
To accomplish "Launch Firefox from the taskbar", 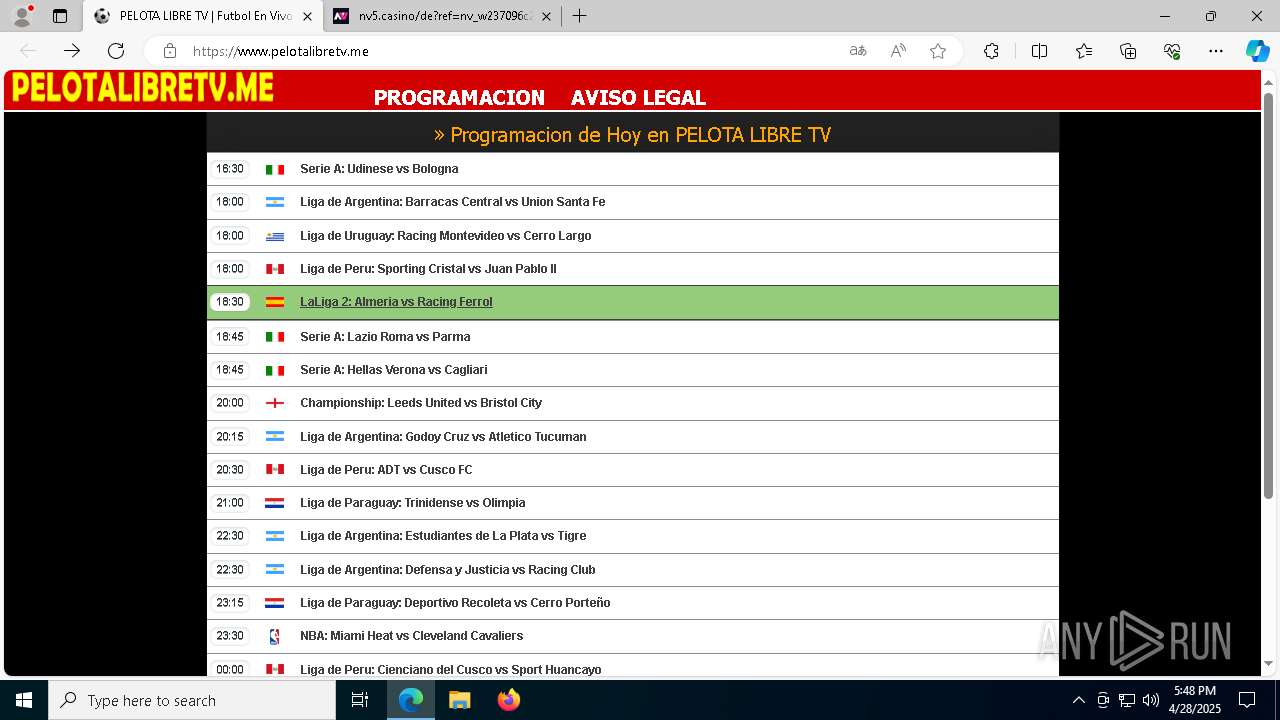I will [508, 700].
